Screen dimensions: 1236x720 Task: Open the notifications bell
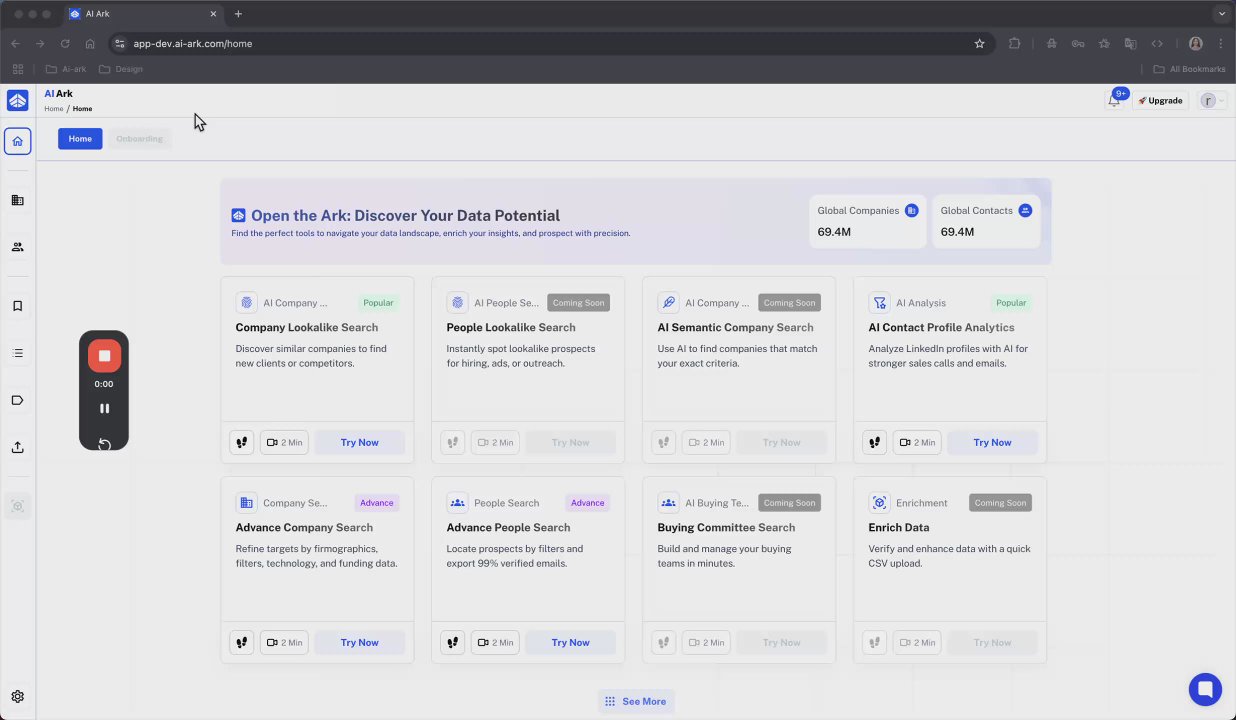(1114, 100)
